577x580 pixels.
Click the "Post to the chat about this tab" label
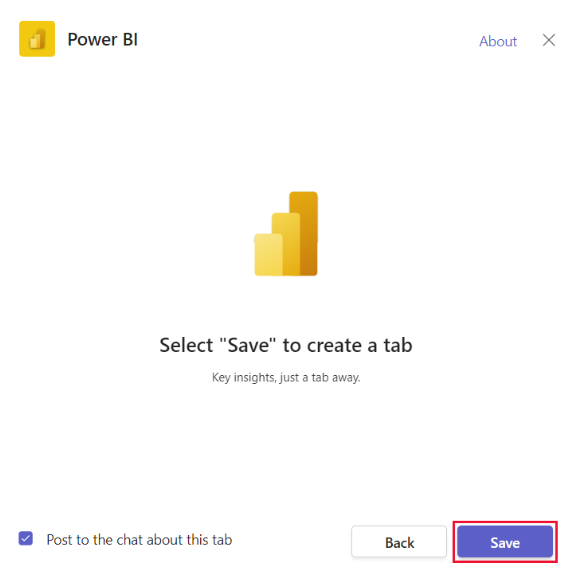pyautogui.click(x=139, y=540)
